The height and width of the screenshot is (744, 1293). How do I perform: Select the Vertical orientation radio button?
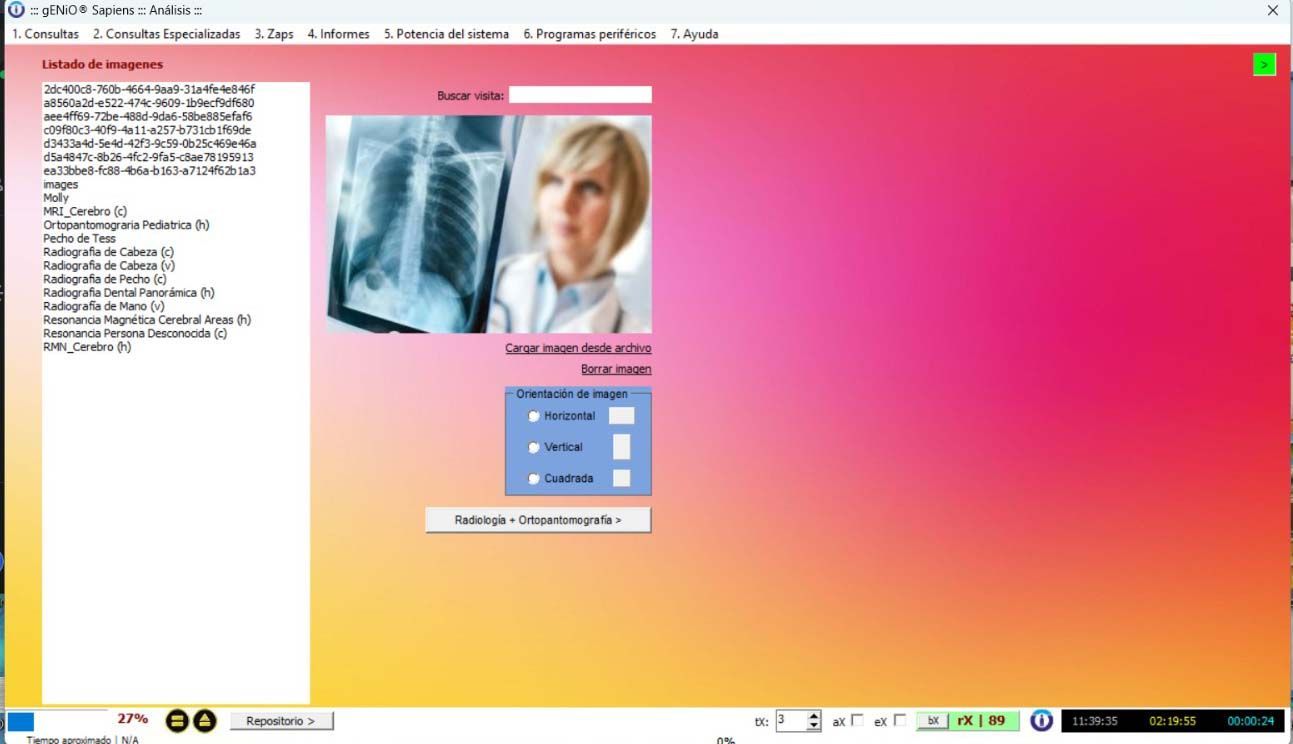click(x=534, y=447)
